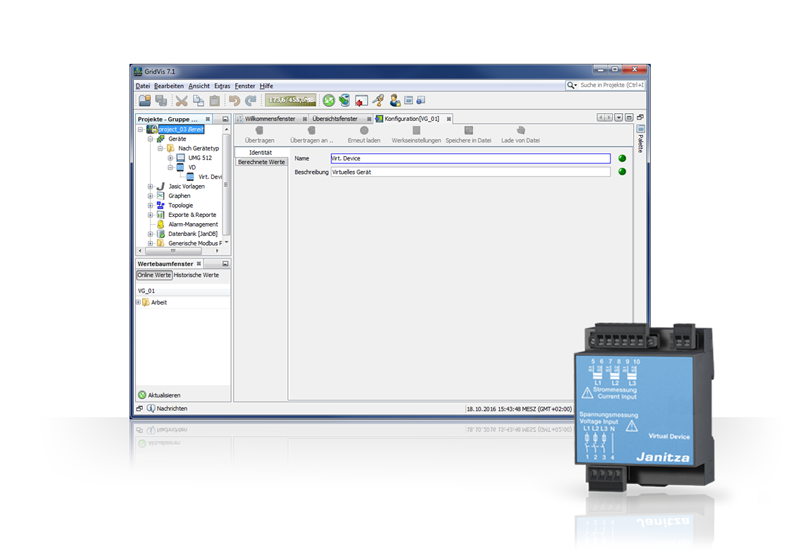Click the open project toolbar icon
This screenshot has height=560, width=800.
pos(145,100)
